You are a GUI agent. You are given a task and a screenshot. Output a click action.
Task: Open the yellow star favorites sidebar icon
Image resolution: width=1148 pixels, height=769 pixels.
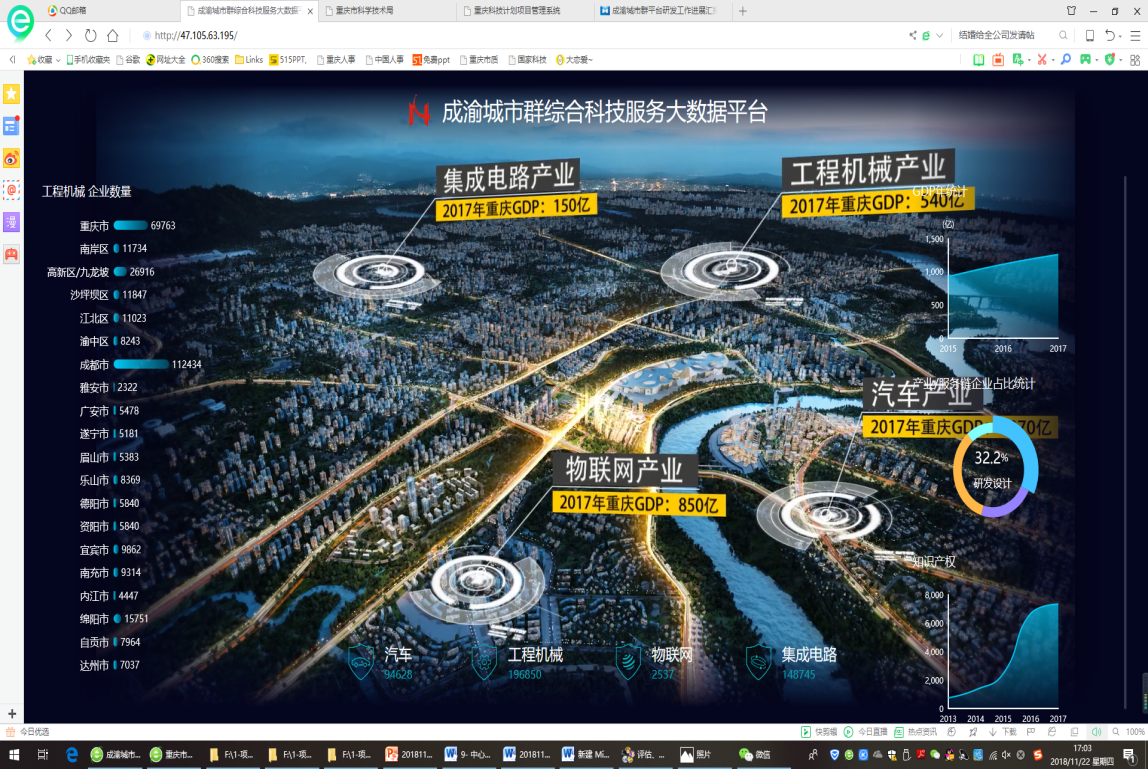(x=11, y=94)
